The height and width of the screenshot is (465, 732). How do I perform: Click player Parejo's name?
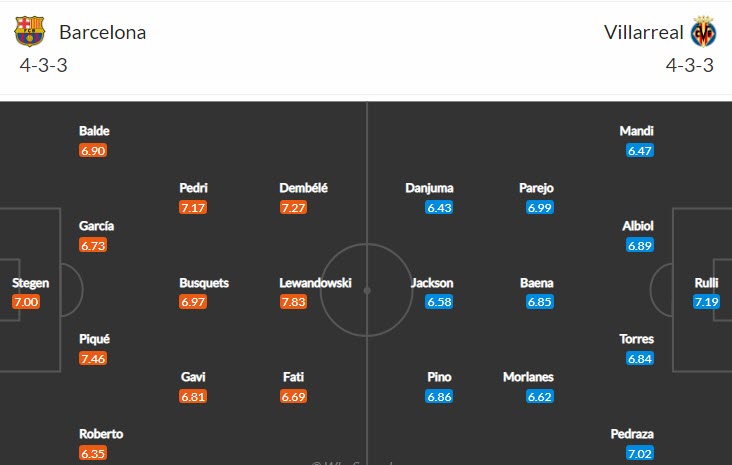pos(536,188)
